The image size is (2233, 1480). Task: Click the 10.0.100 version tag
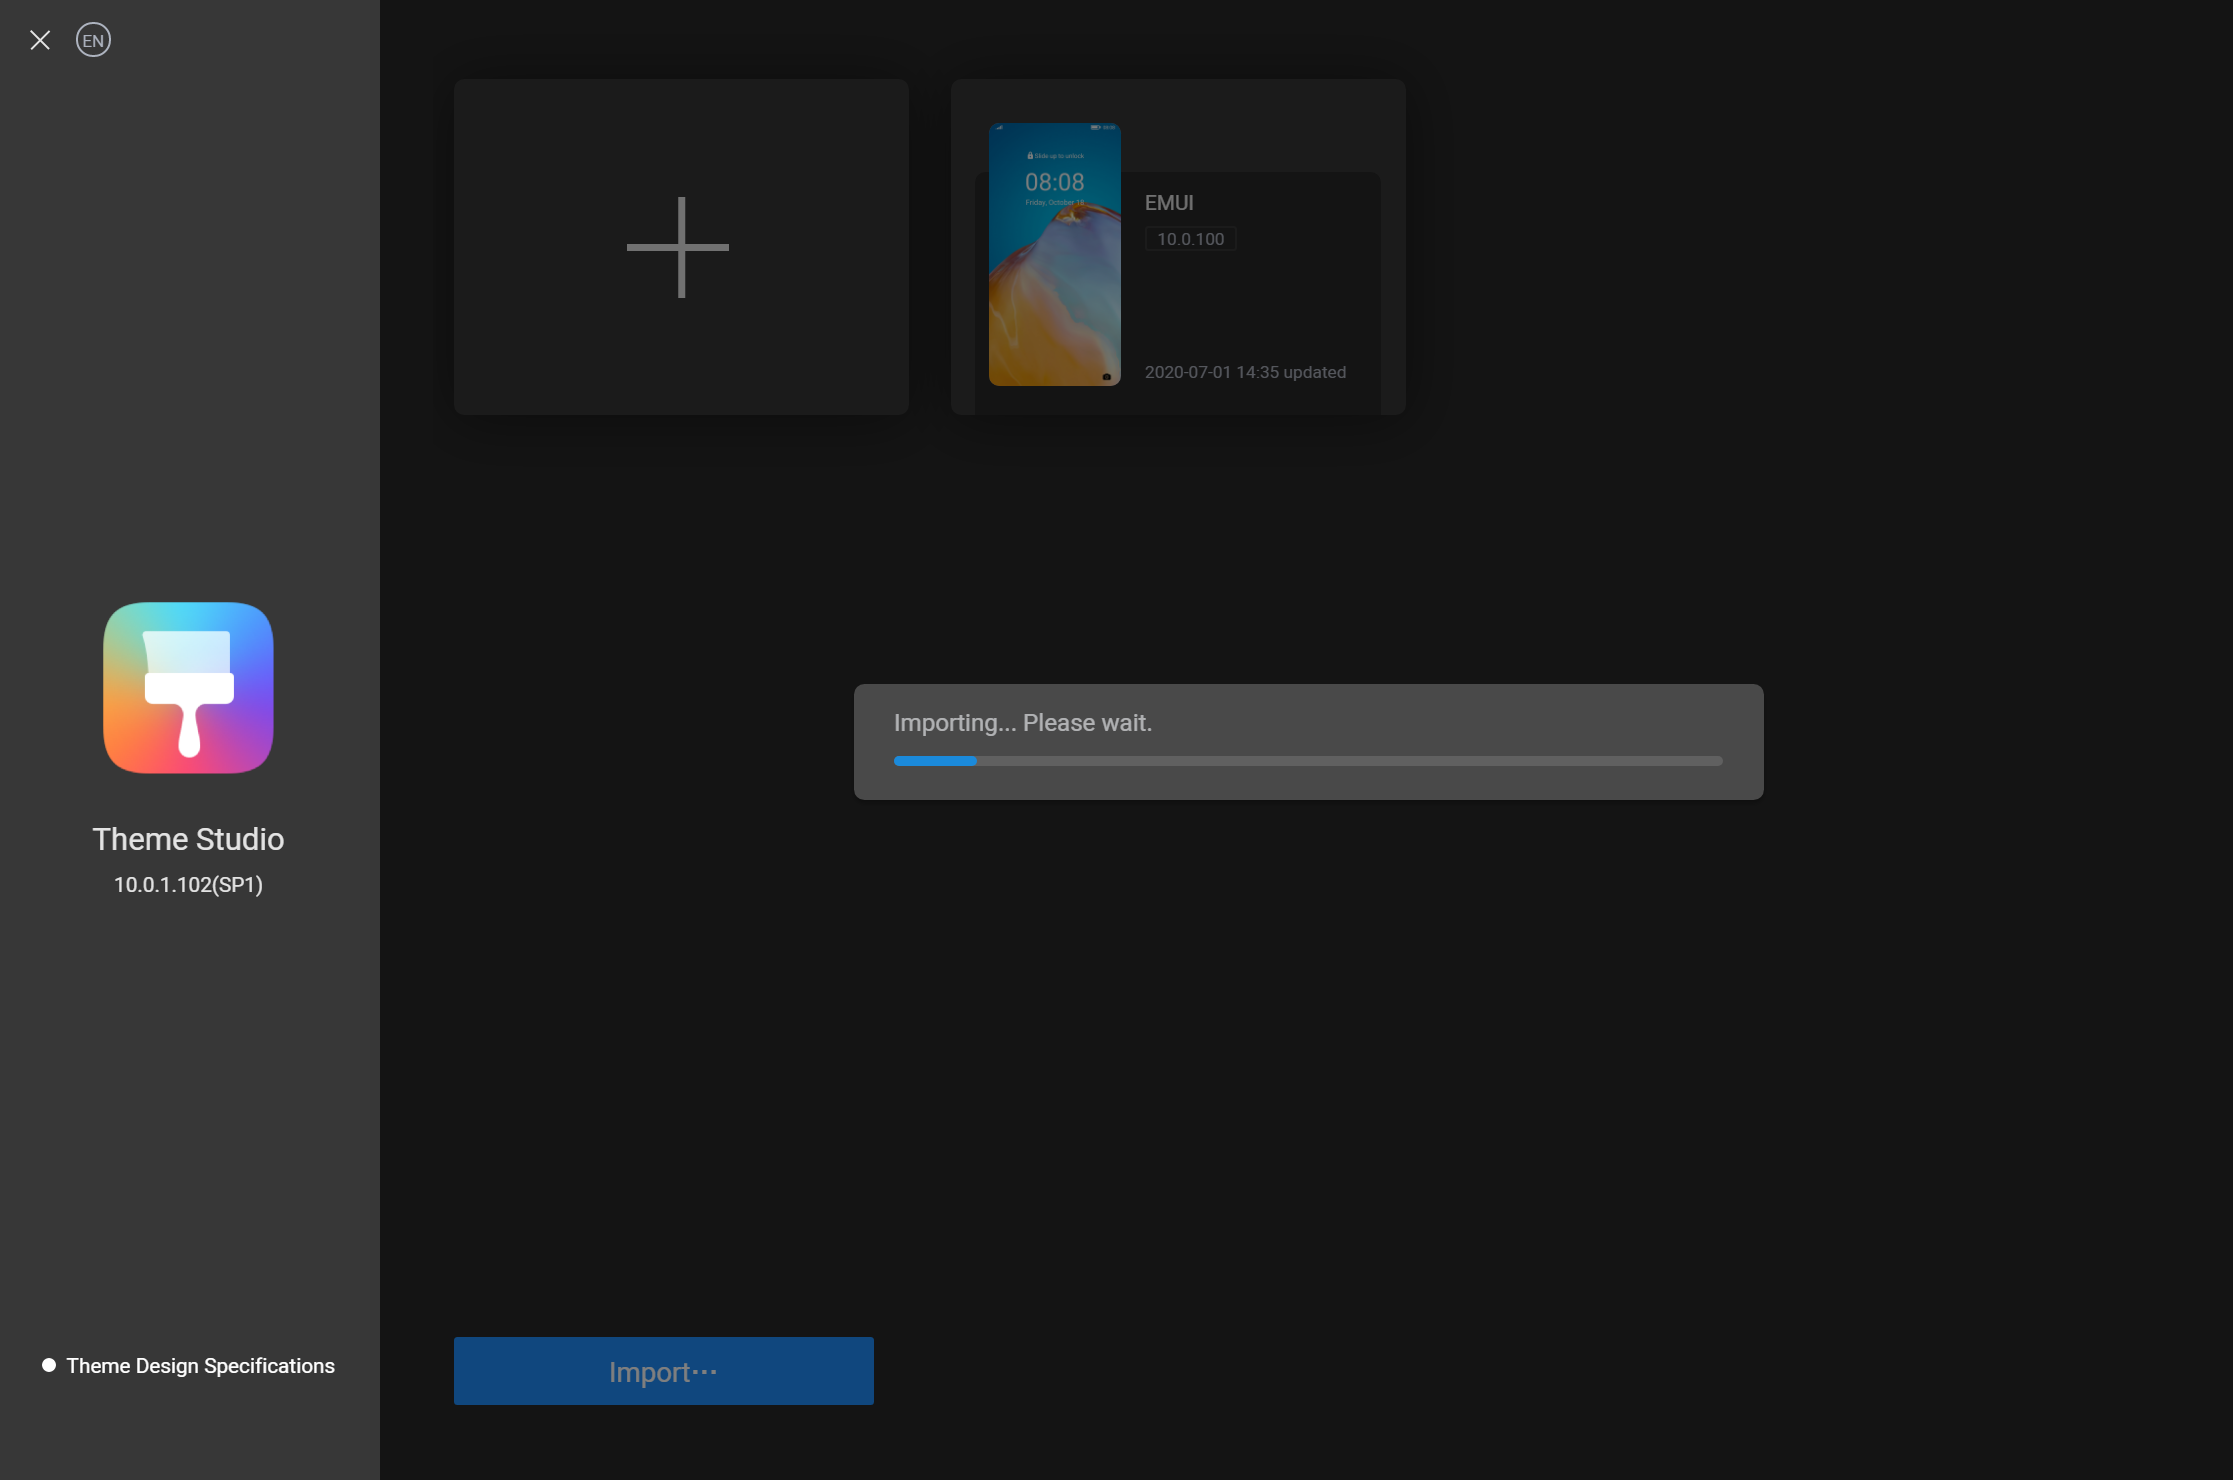click(x=1190, y=239)
